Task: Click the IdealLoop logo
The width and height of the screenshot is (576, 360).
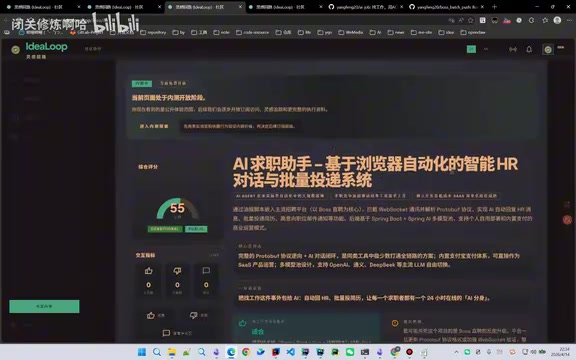Action: click(46, 47)
